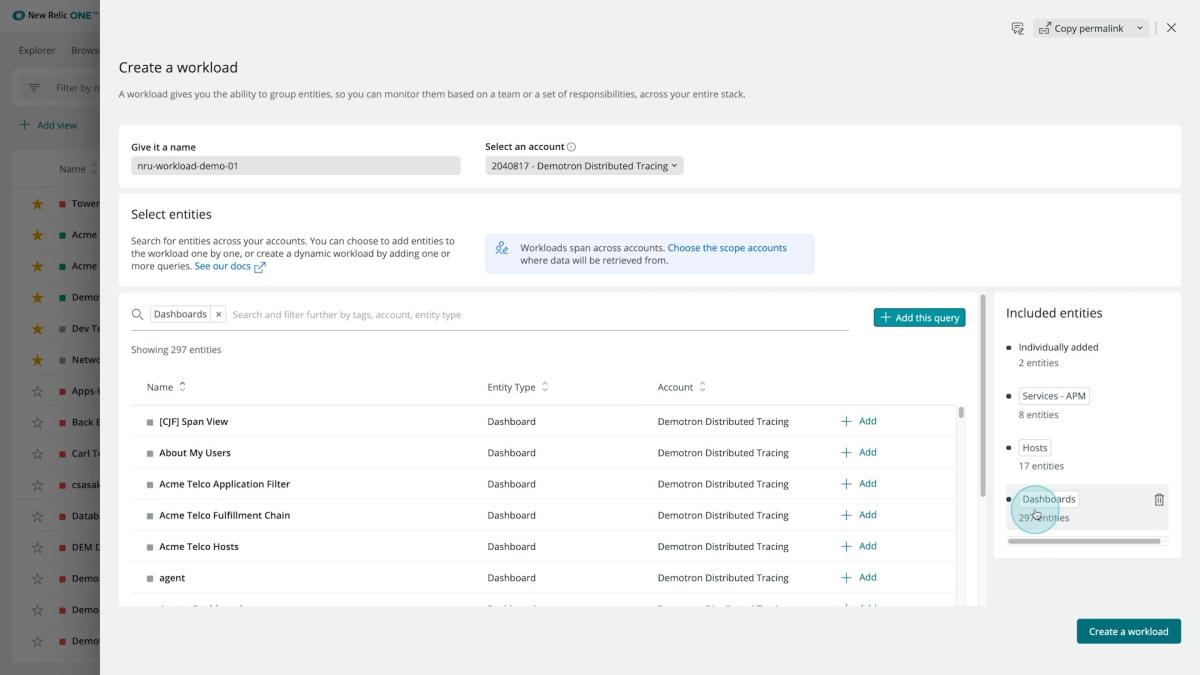Switch to the Explorer tab in the background page
The image size is (1200, 675).
pyautogui.click(x=37, y=50)
